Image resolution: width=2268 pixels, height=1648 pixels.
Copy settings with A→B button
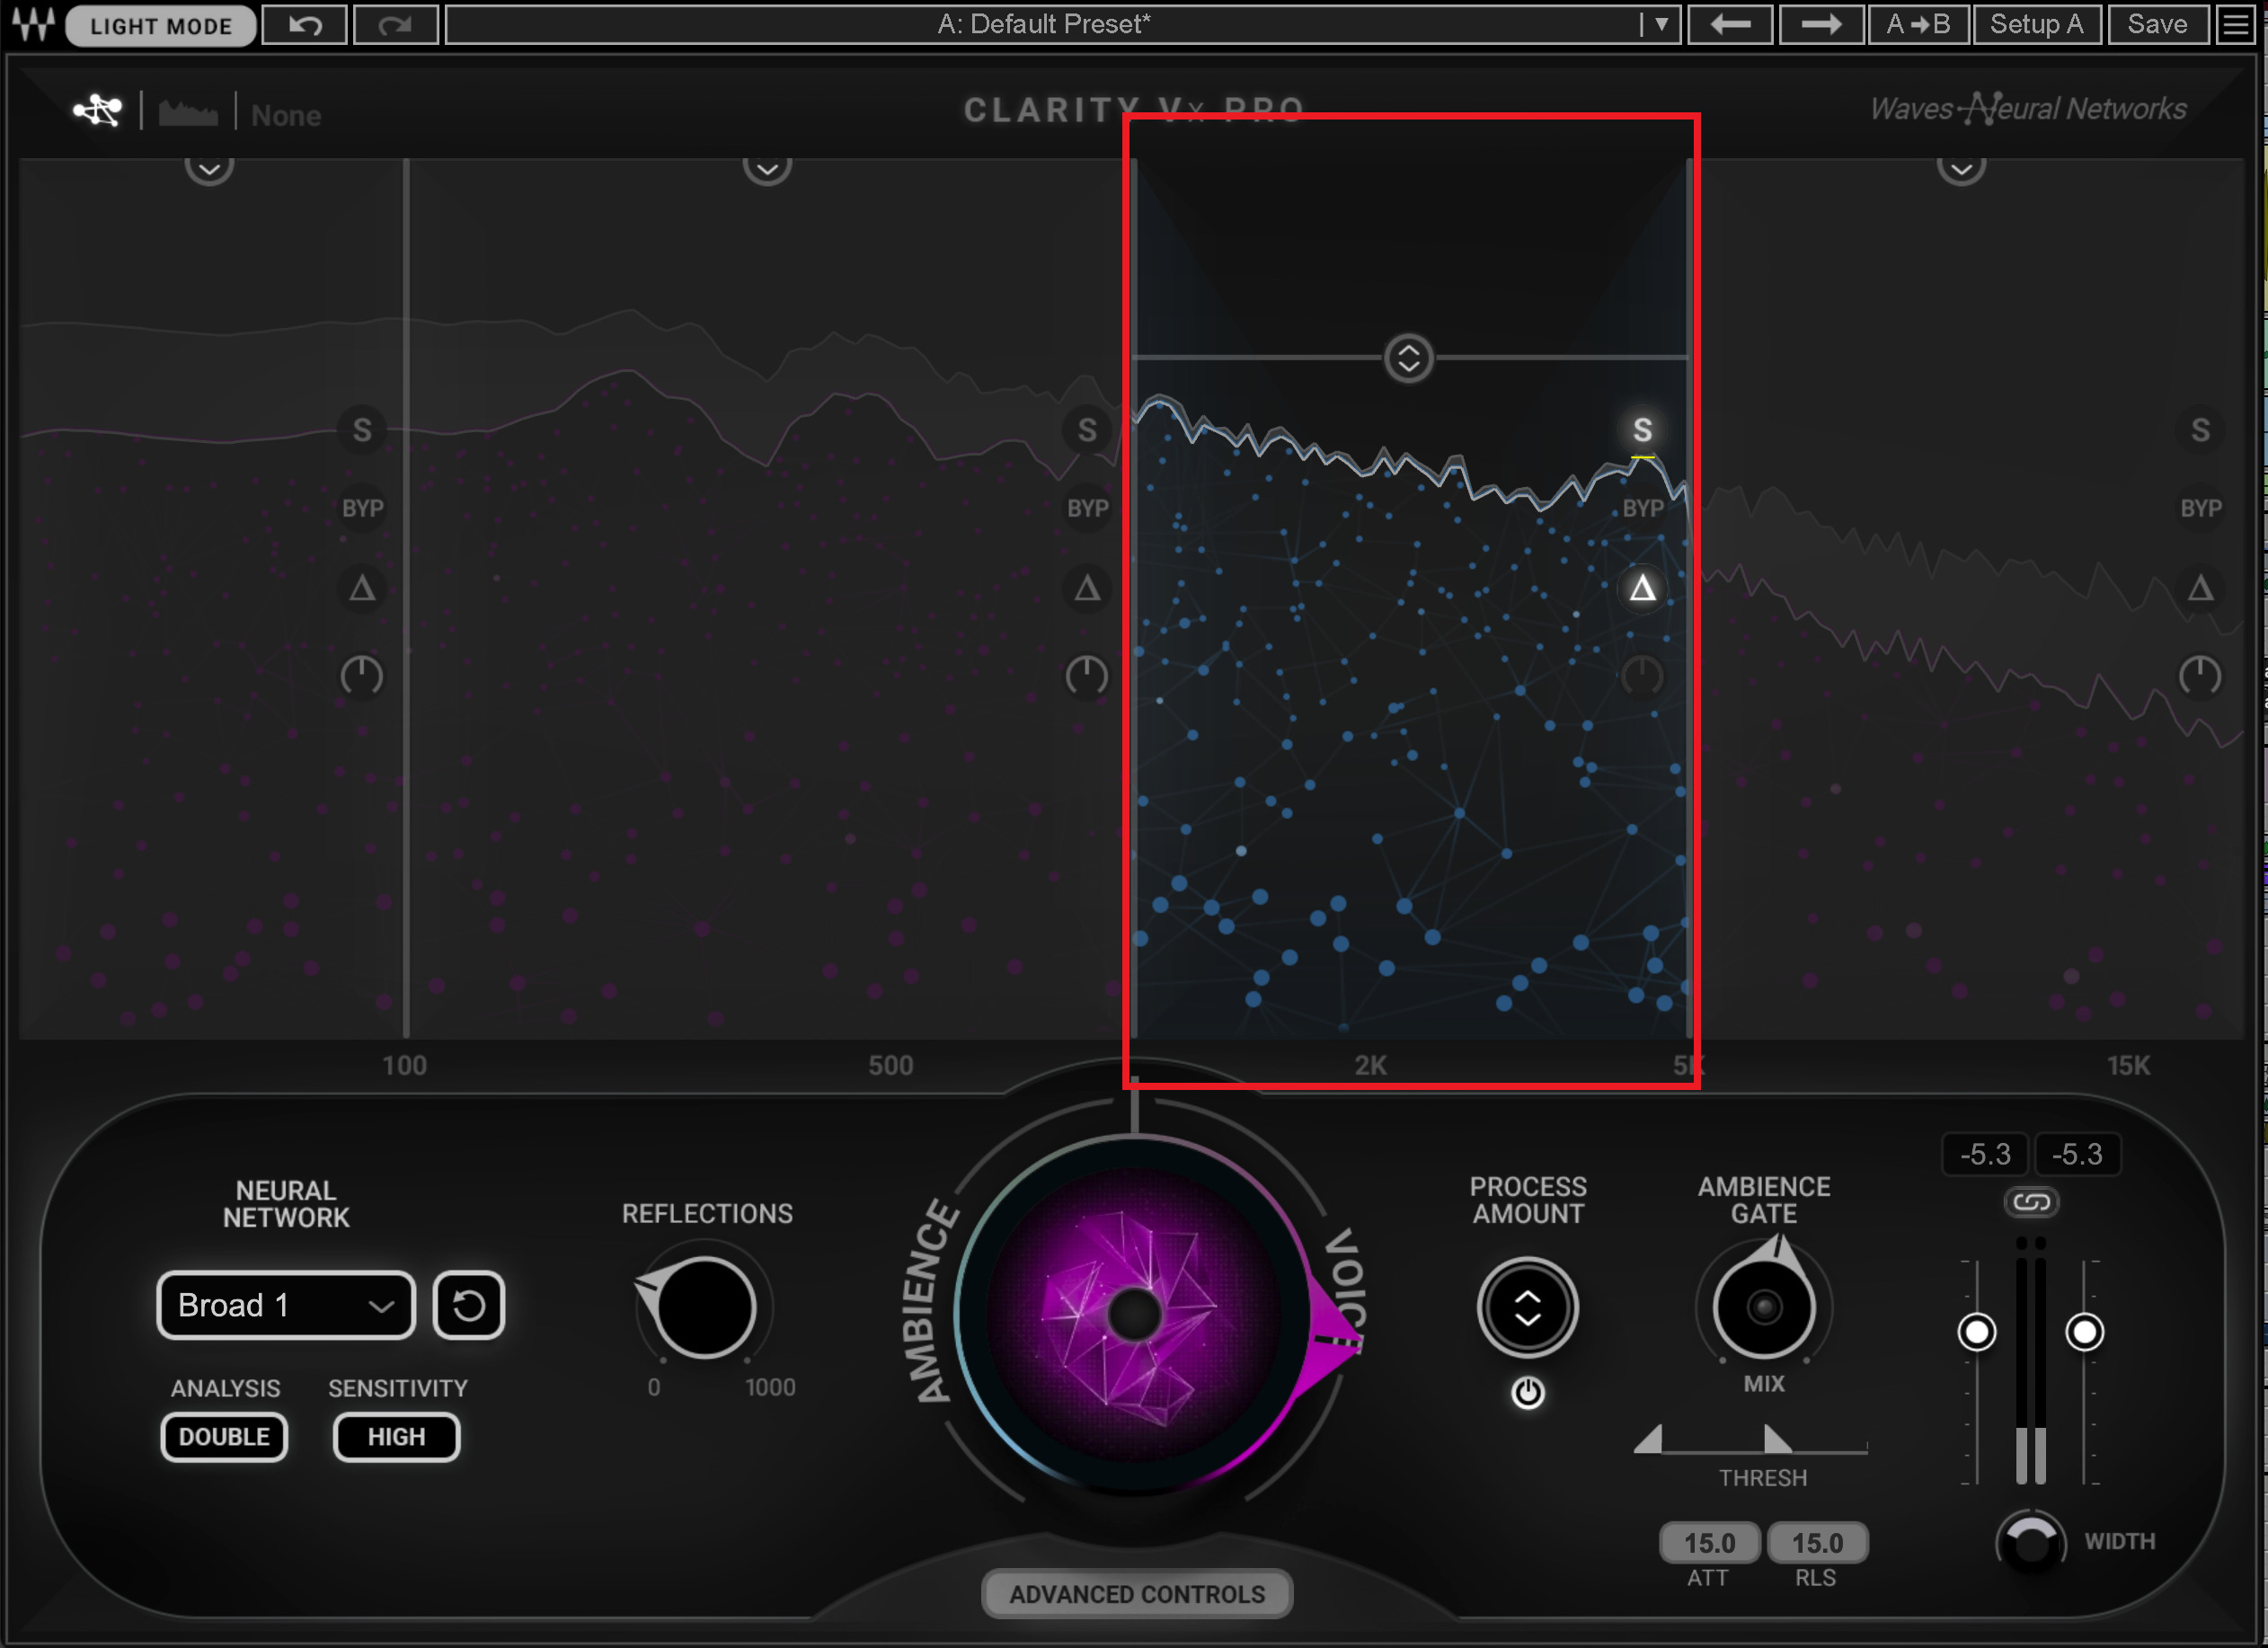tap(1918, 24)
